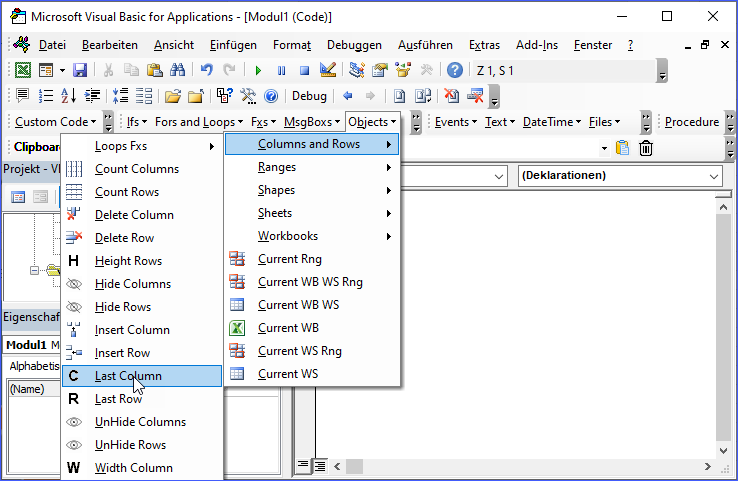Toggle Design Mode icon
The width and height of the screenshot is (738, 481).
pos(328,71)
